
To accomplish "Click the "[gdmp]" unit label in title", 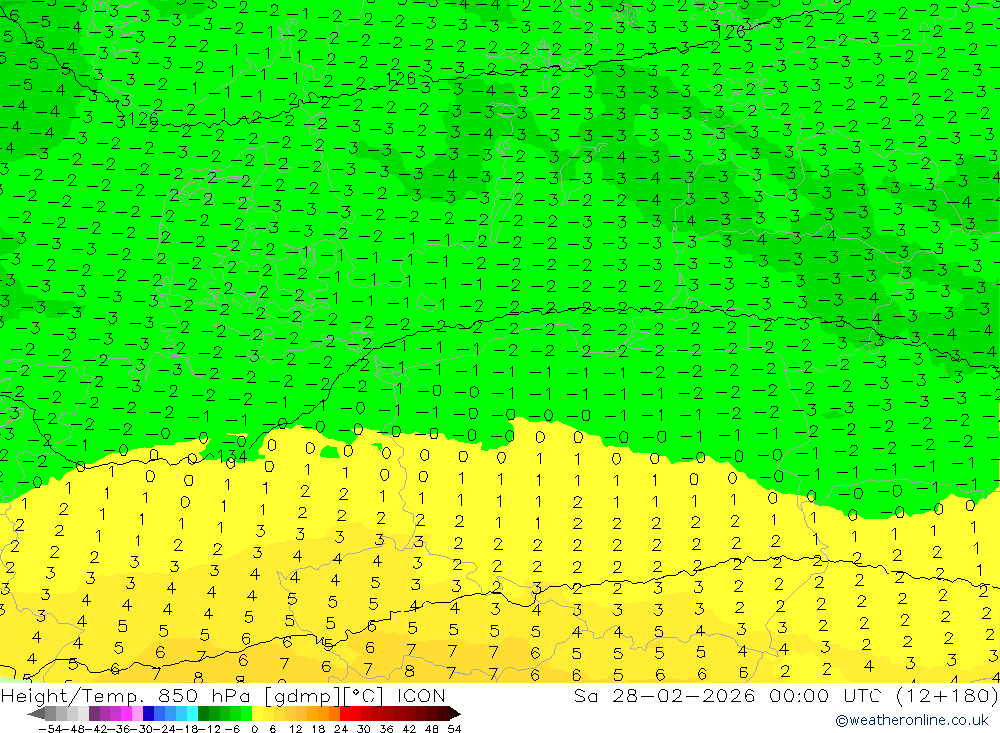I will [302, 696].
